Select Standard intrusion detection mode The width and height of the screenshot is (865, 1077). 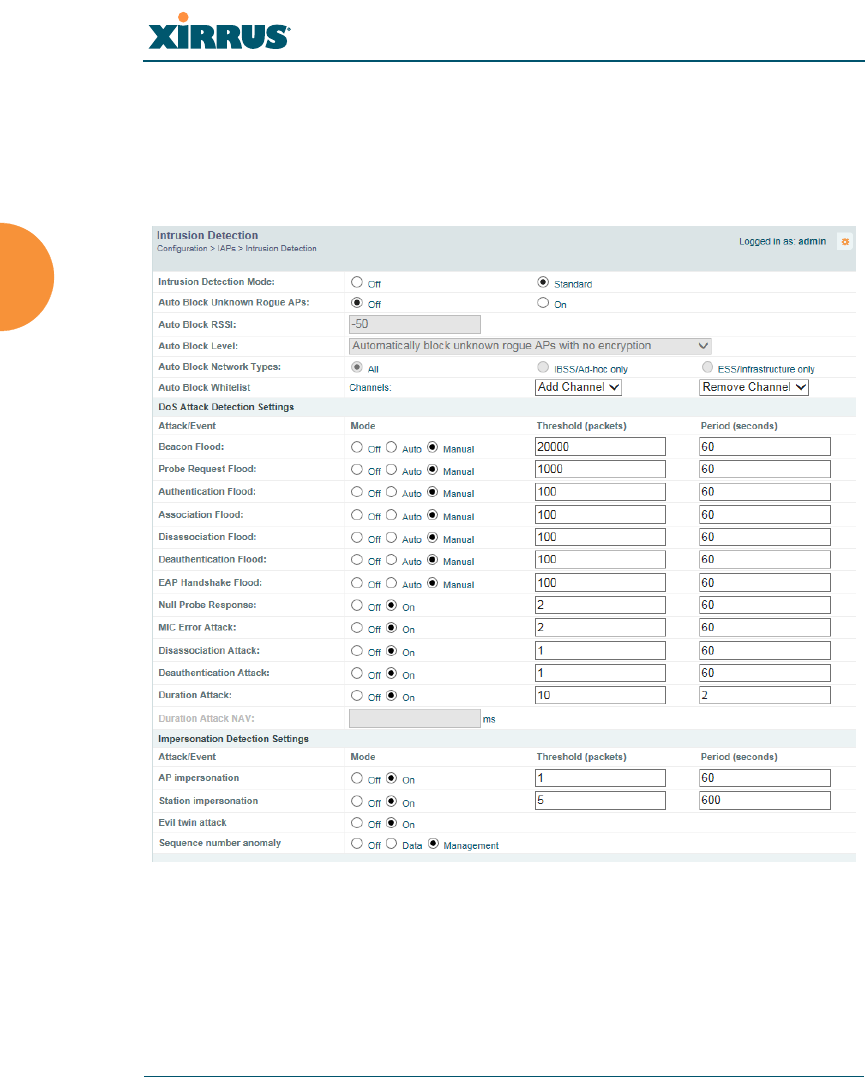[x=543, y=282]
